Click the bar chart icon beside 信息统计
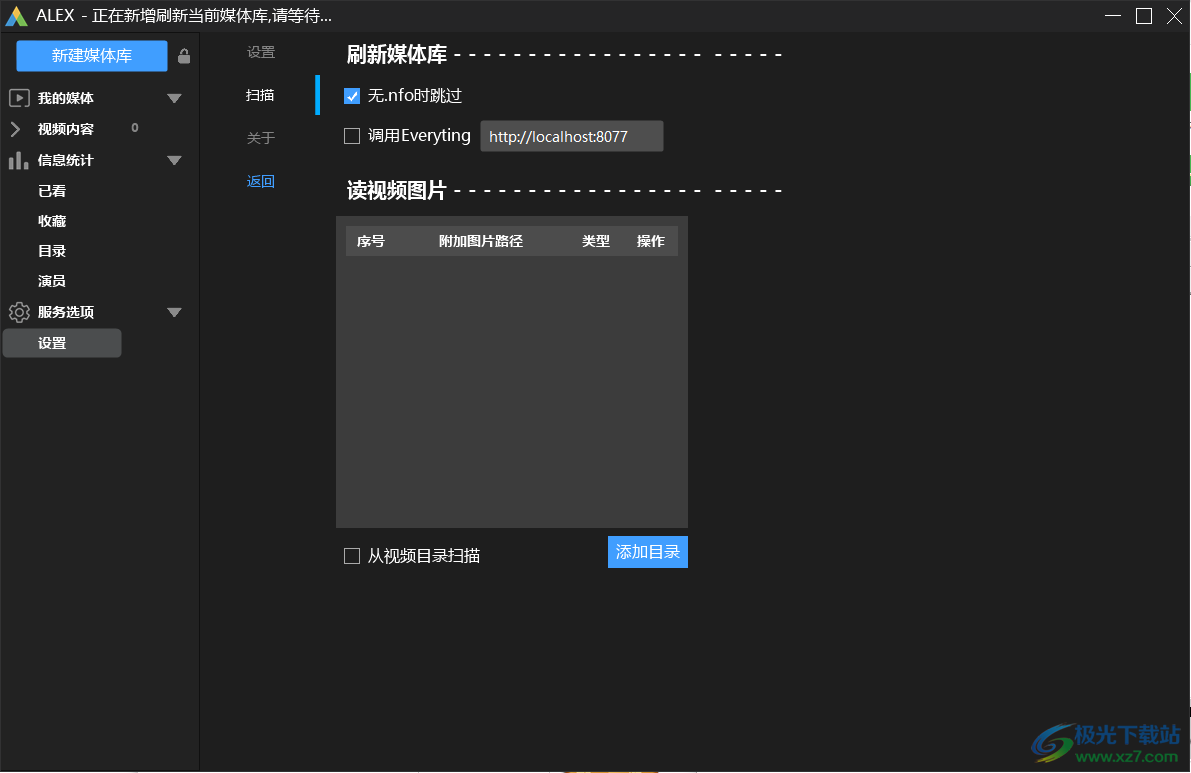 (19, 160)
